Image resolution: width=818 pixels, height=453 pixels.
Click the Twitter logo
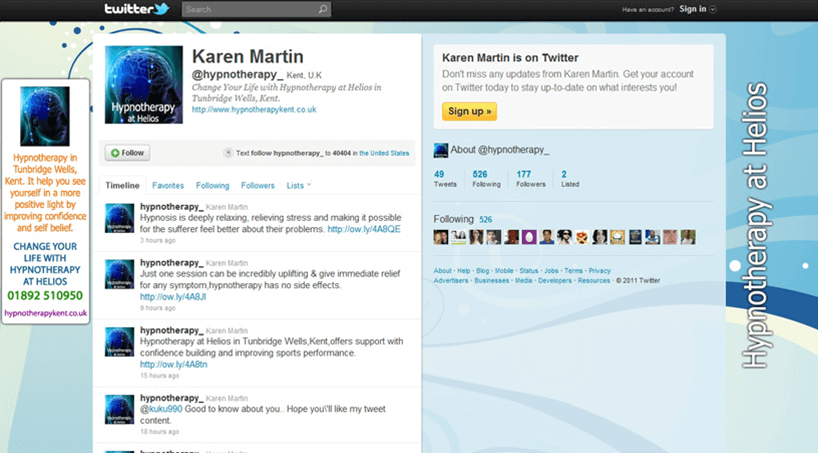click(137, 9)
